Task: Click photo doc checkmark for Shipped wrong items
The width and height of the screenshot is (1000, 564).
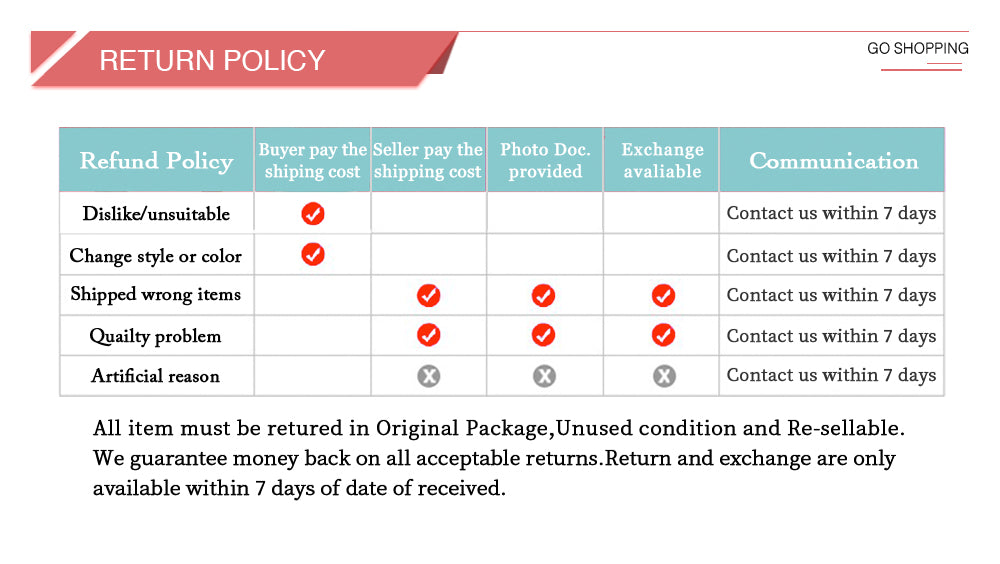Action: point(544,296)
